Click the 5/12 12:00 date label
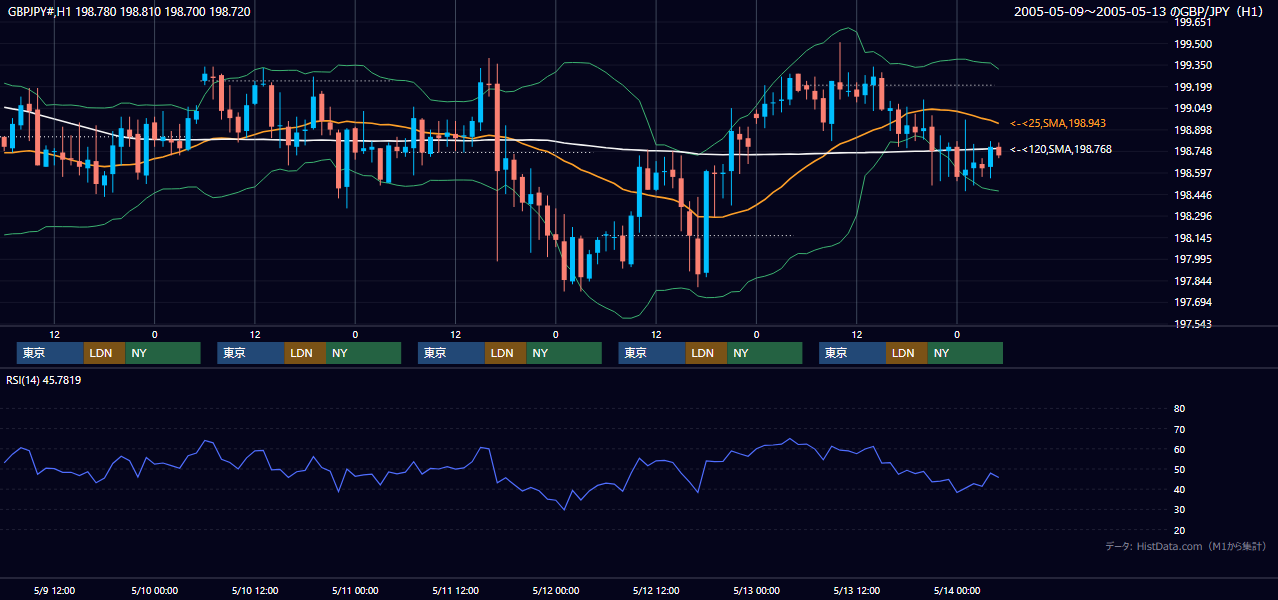This screenshot has height=600, width=1278. [656, 590]
